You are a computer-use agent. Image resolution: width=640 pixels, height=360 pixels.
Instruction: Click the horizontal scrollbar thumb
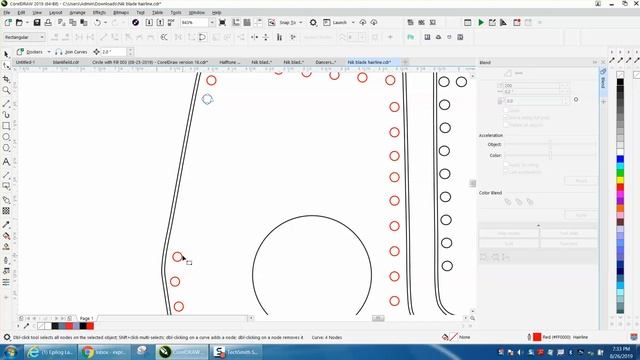[378, 318]
